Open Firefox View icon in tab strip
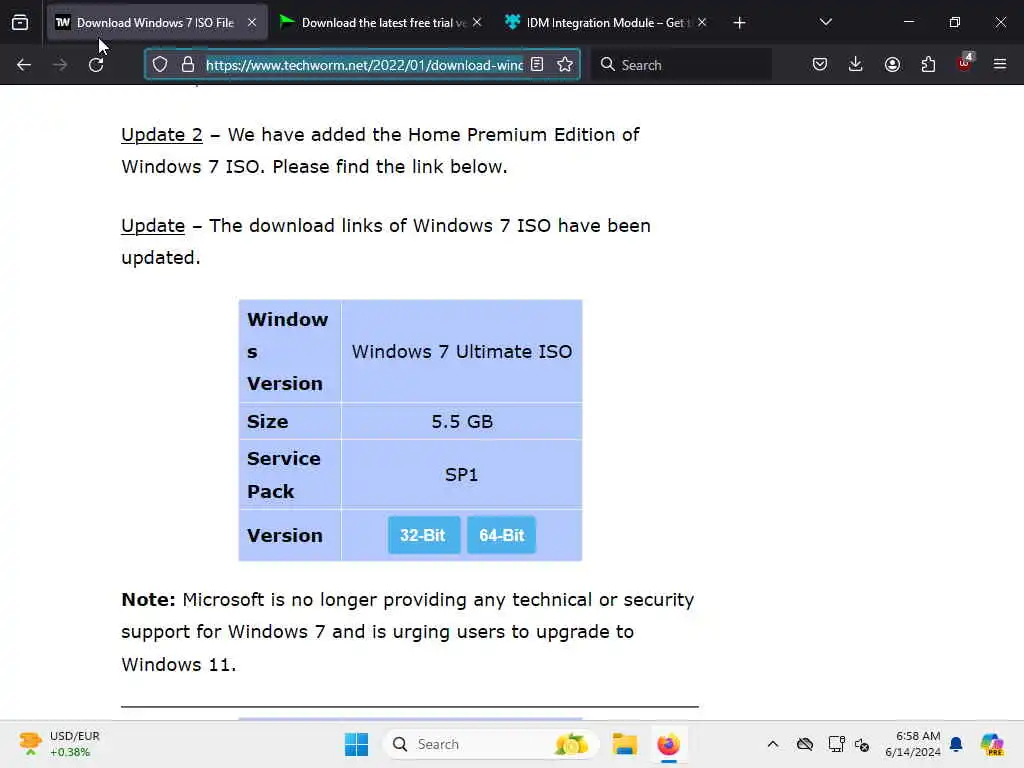This screenshot has width=1024, height=768. tap(20, 22)
